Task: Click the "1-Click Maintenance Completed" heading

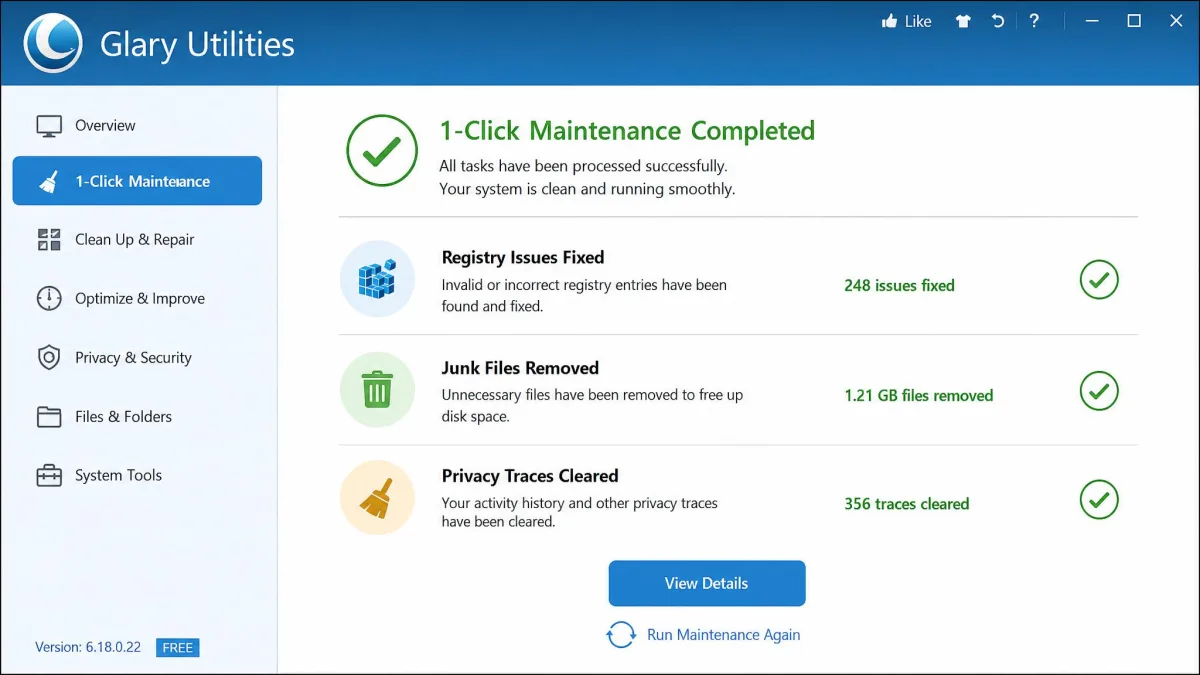Action: point(627,131)
